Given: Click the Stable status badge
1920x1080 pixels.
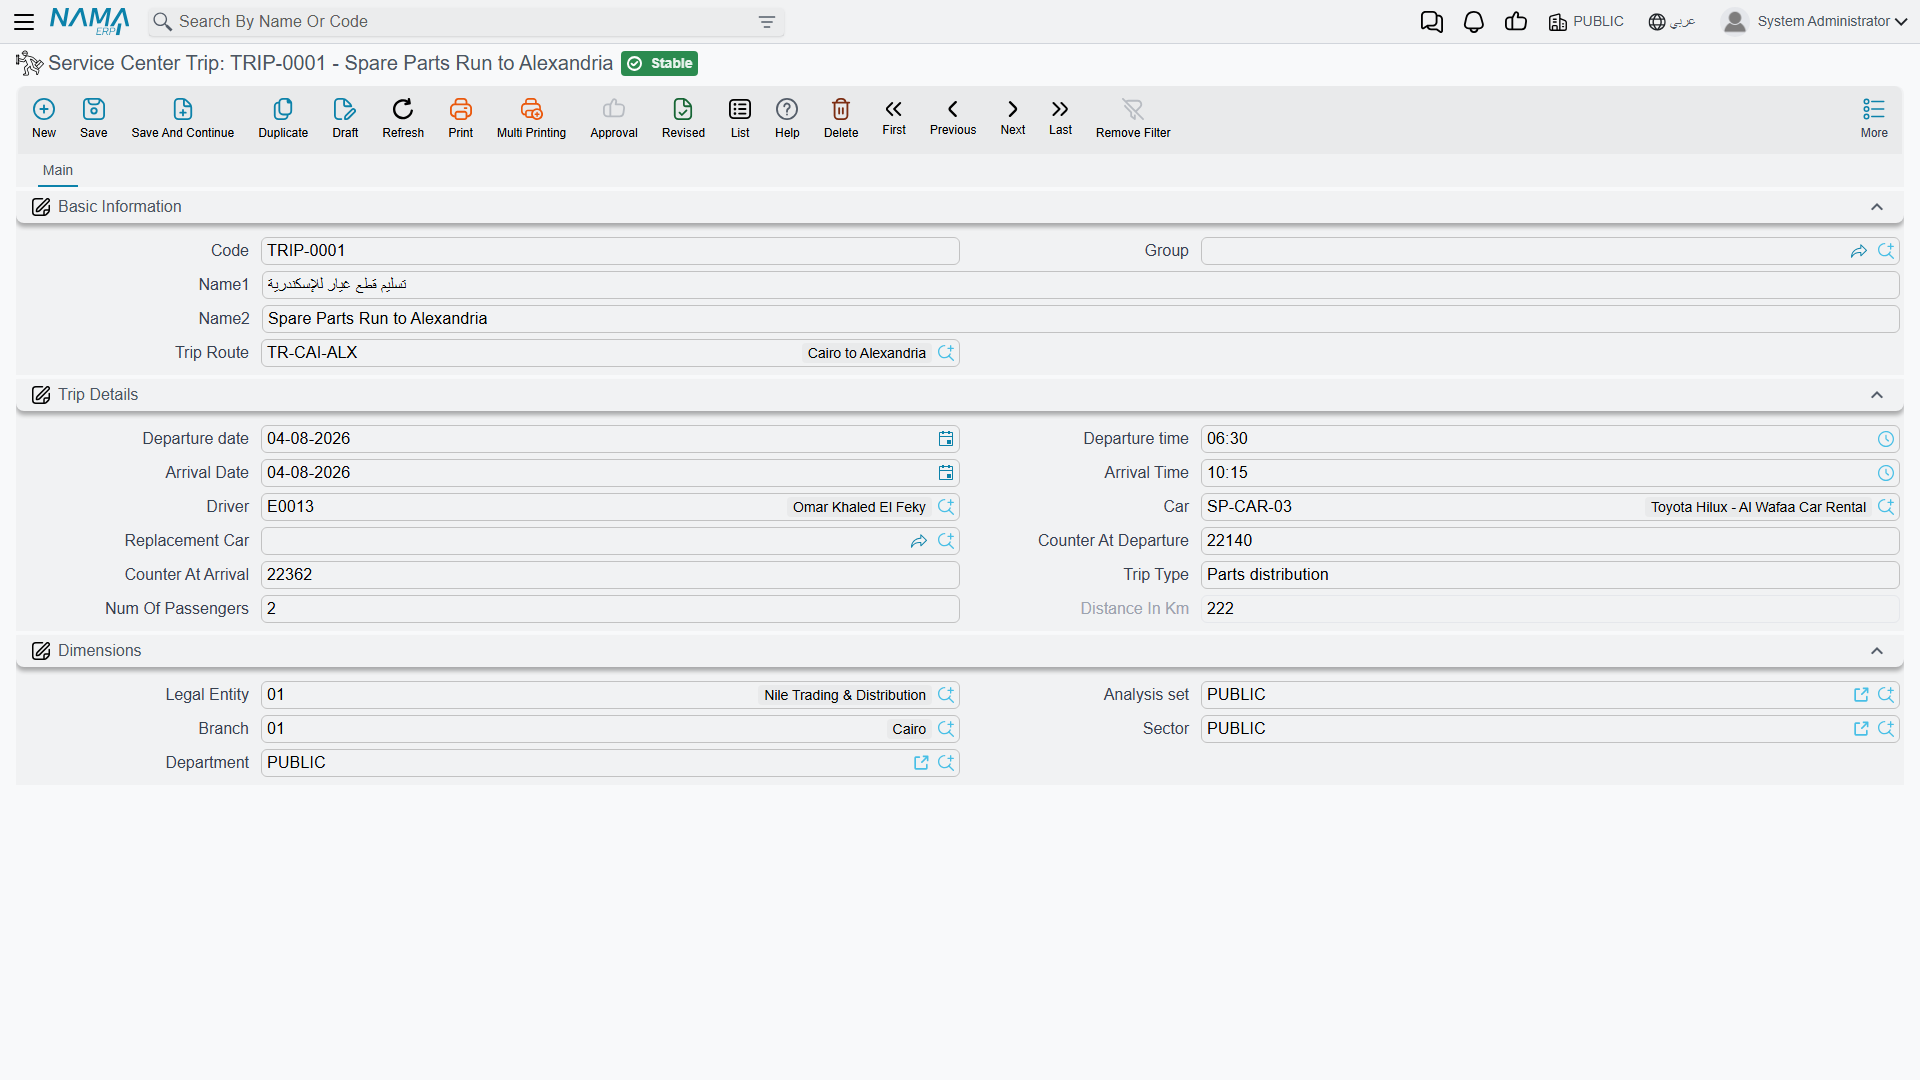Looking at the screenshot, I should pyautogui.click(x=659, y=64).
